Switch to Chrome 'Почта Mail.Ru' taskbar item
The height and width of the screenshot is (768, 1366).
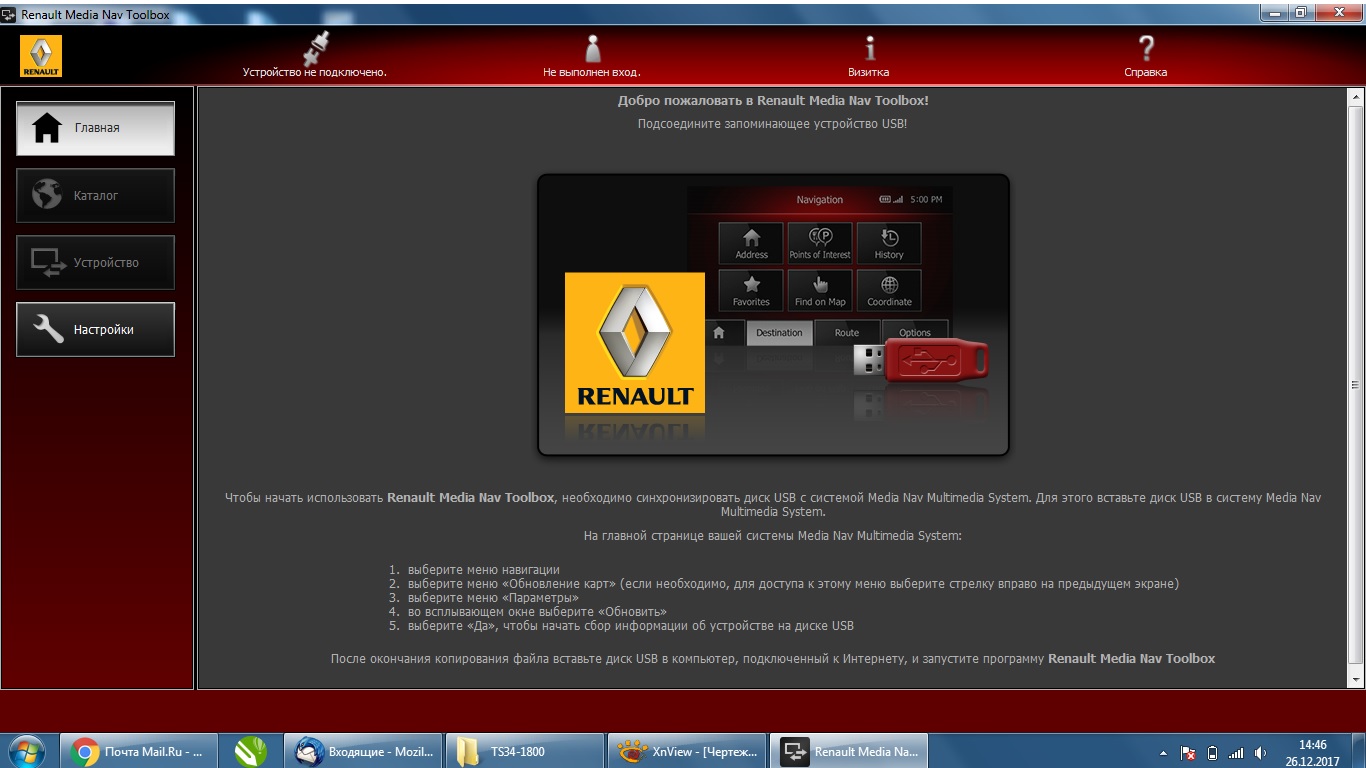pyautogui.click(x=138, y=751)
